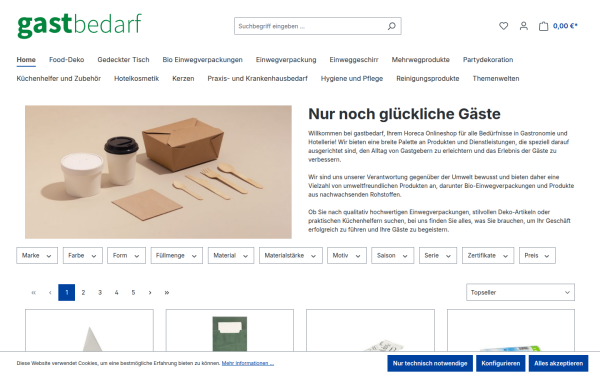The width and height of the screenshot is (600, 375).
Task: Click the search magnifier icon
Action: click(391, 26)
